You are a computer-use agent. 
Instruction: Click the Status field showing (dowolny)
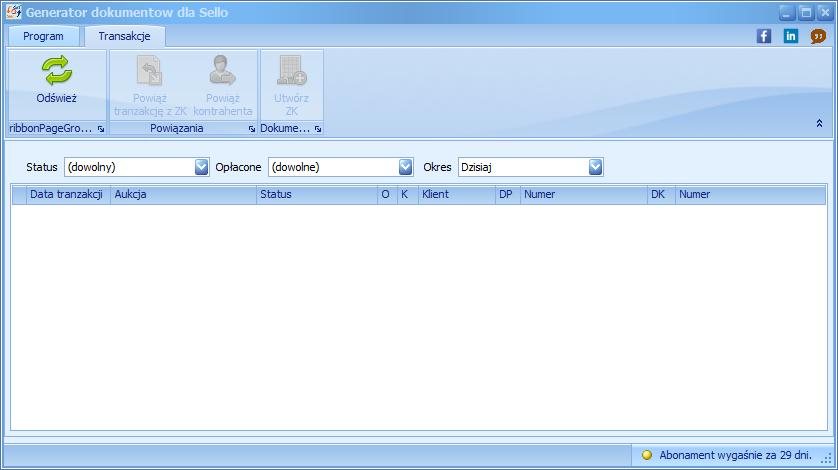[x=136, y=167]
